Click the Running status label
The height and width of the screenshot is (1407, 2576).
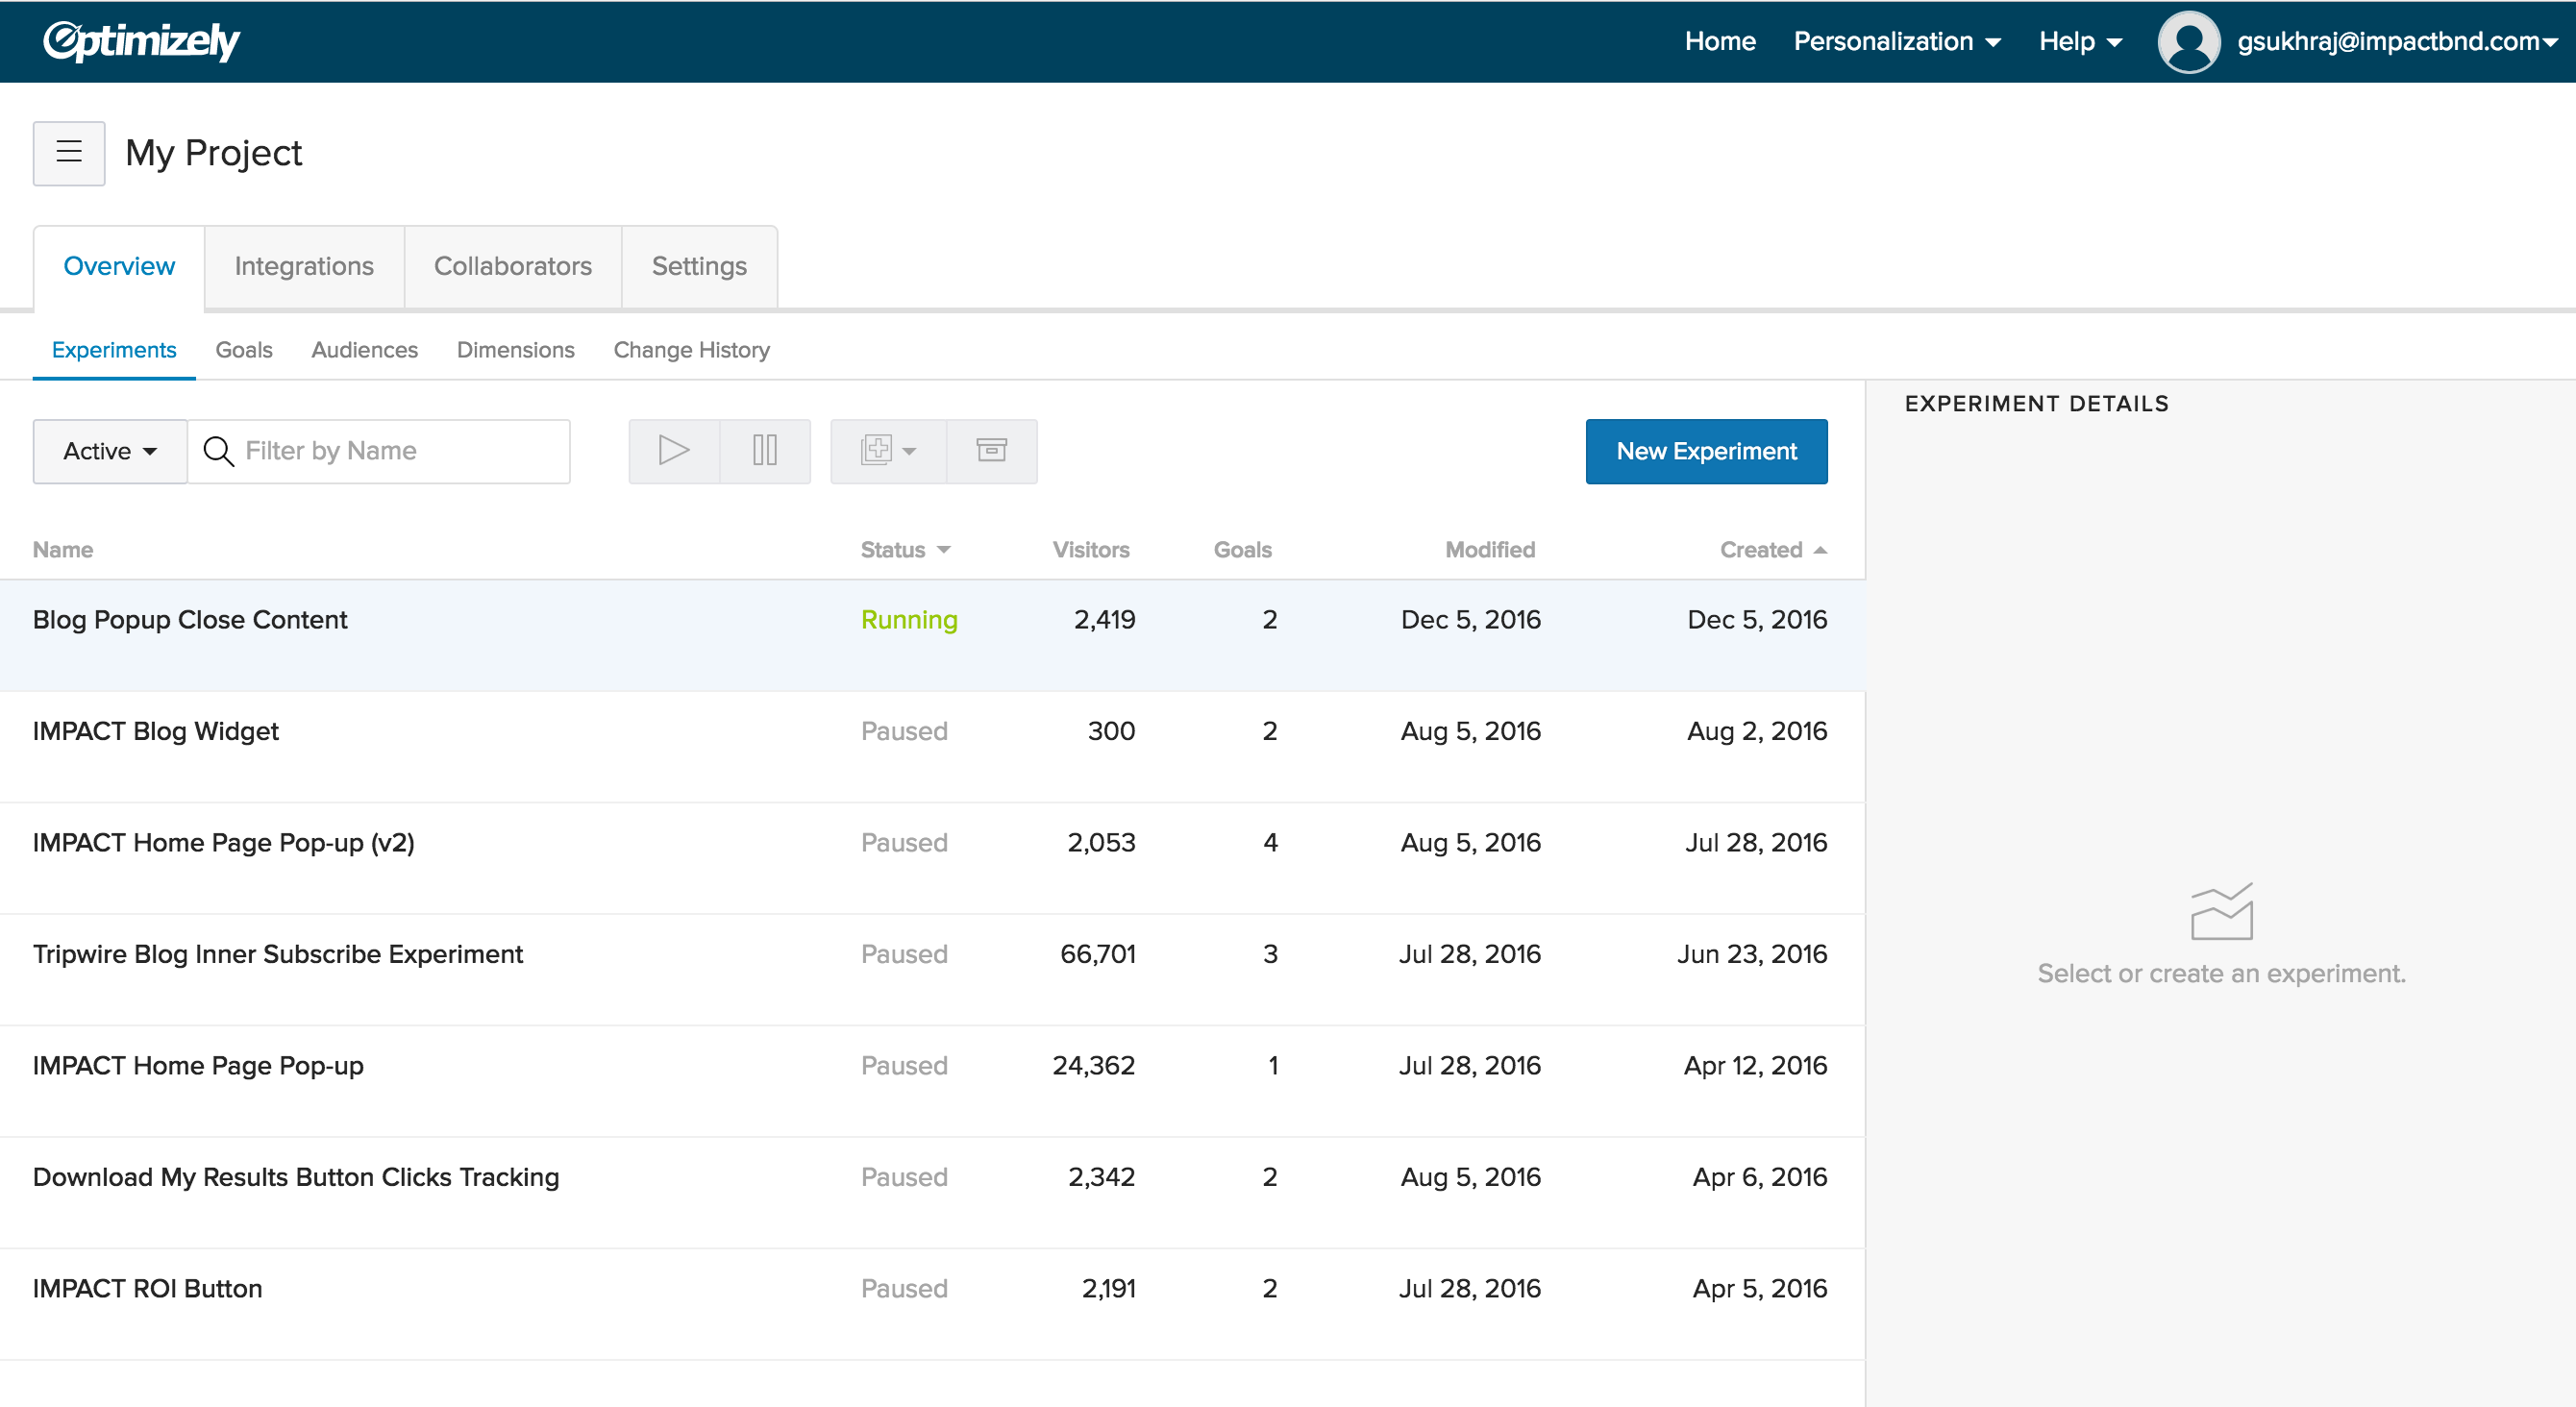[x=909, y=620]
